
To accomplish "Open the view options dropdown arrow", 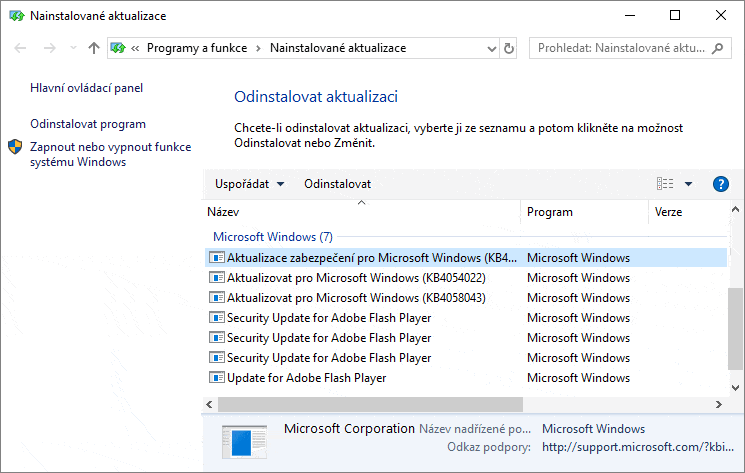I will pyautogui.click(x=688, y=184).
